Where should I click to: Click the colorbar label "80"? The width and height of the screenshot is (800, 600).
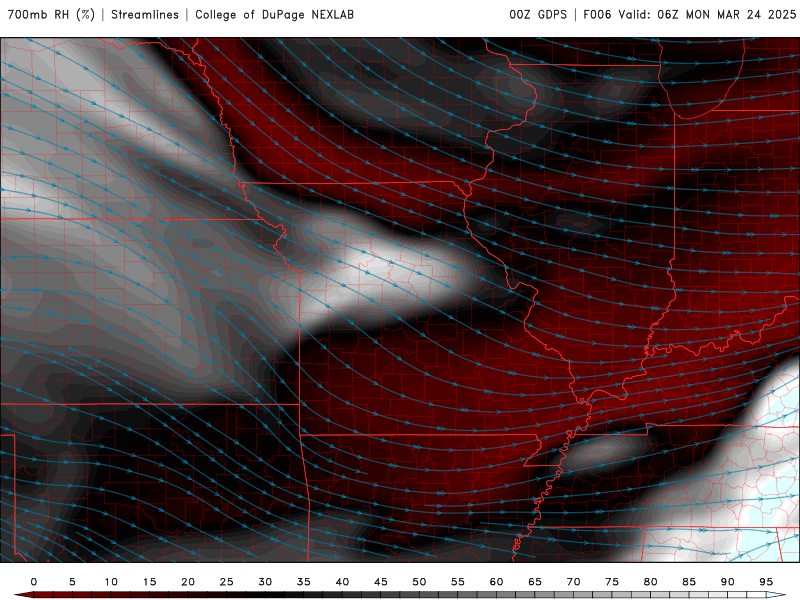(651, 582)
